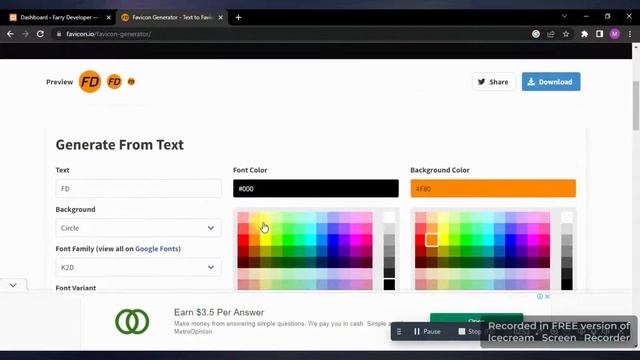Reload the favicon.io page
The image size is (640, 360).
click(x=40, y=34)
